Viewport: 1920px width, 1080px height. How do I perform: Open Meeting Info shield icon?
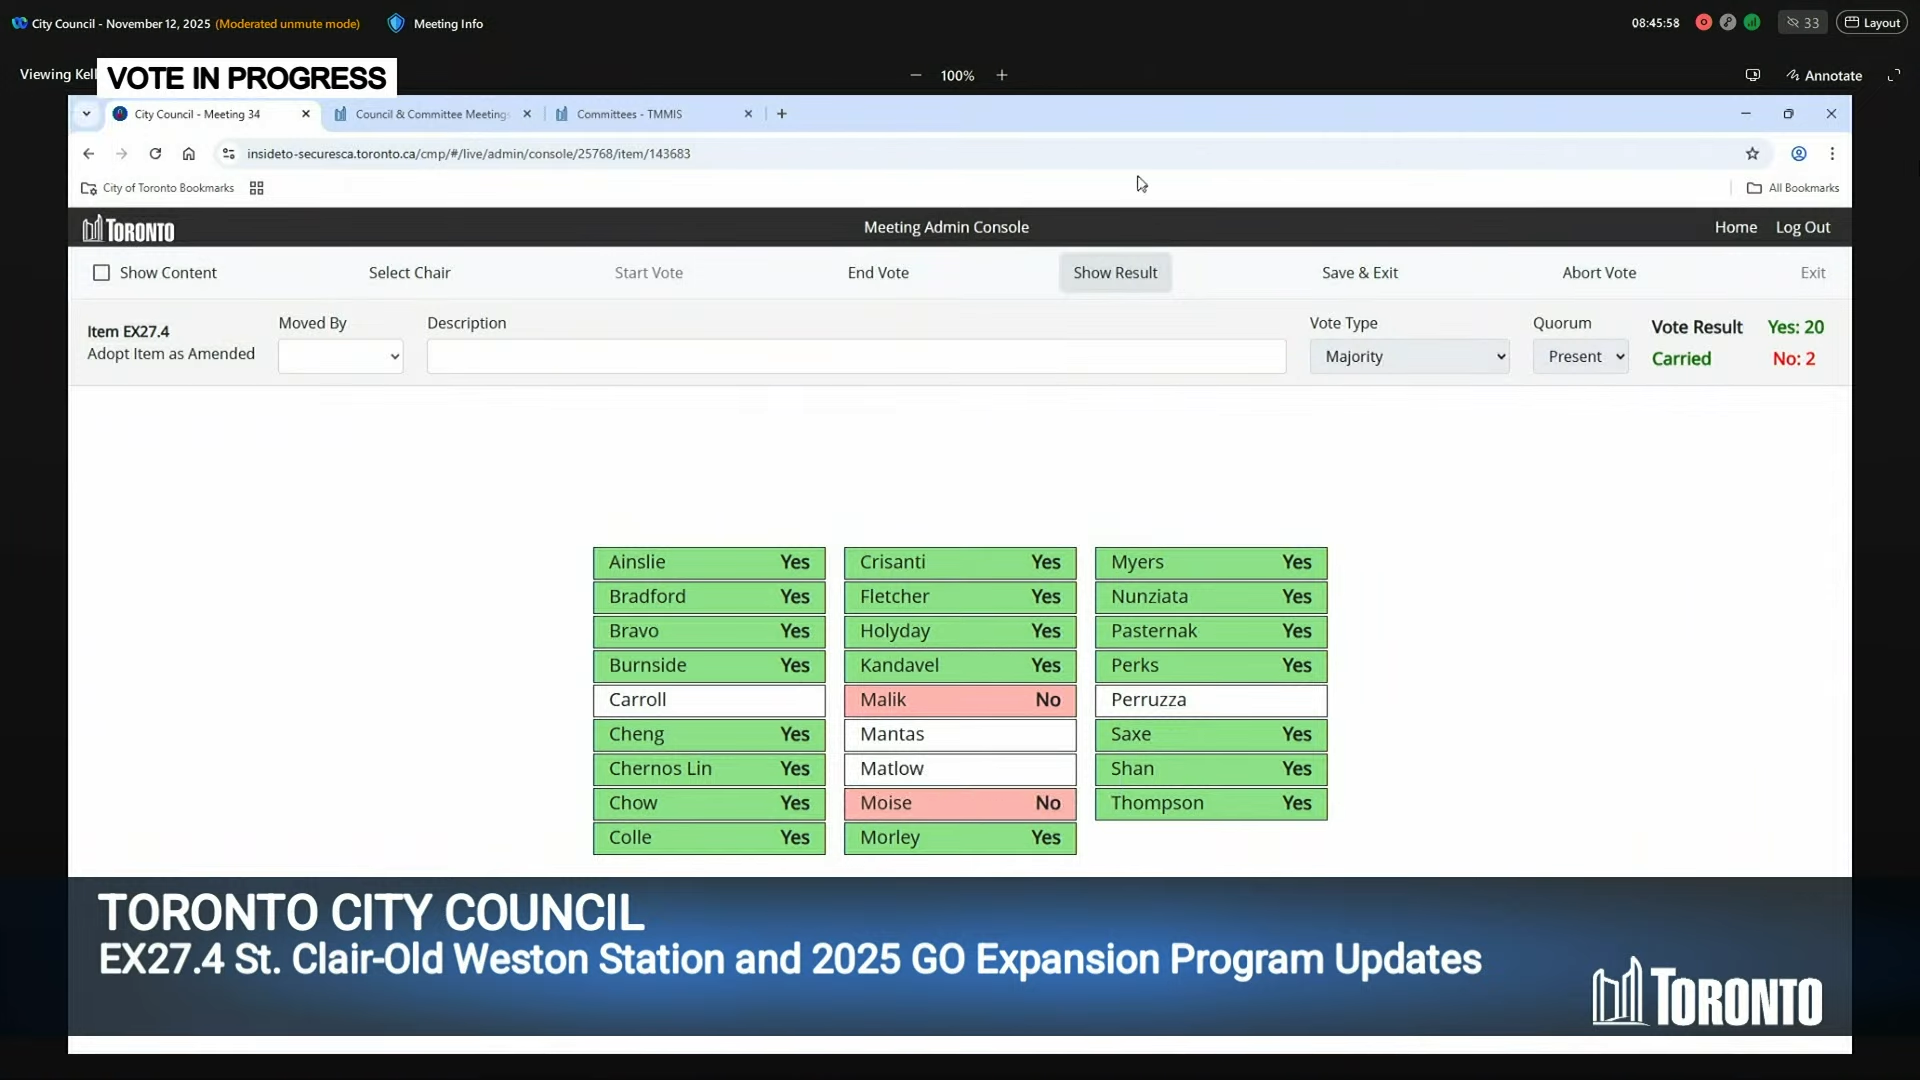[396, 23]
